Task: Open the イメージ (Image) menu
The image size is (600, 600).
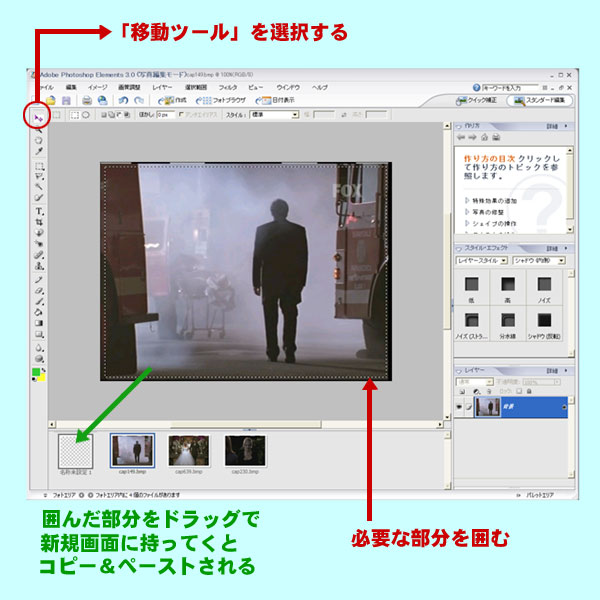Action: [98, 87]
